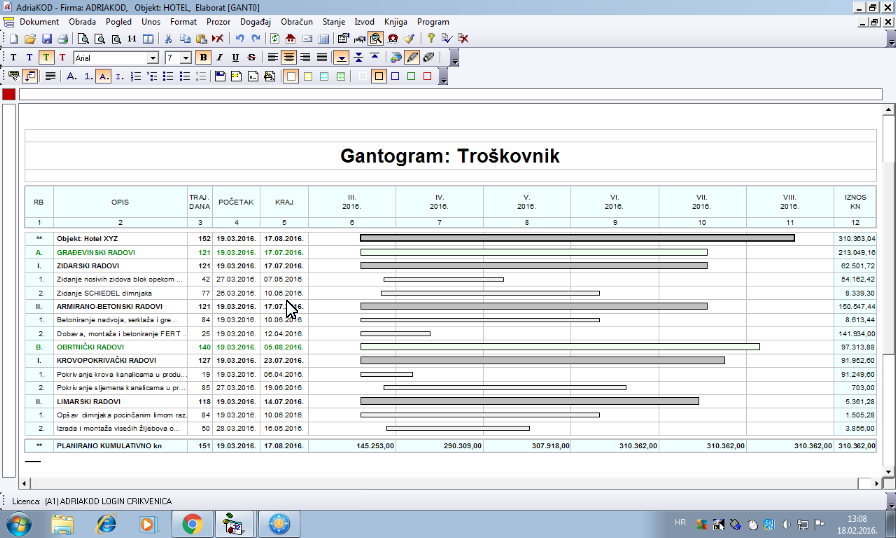Apply 'A.' uppercase letter numbering style
Viewport: 896px width, 538px height.
click(71, 77)
